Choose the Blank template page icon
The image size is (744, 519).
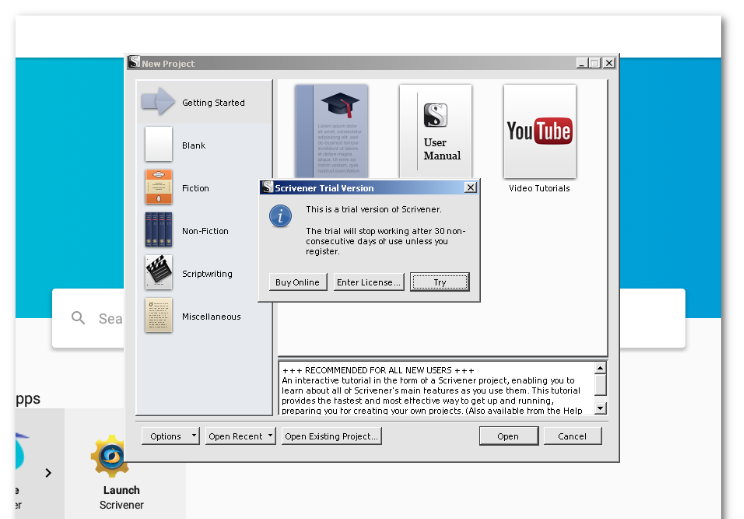158,144
